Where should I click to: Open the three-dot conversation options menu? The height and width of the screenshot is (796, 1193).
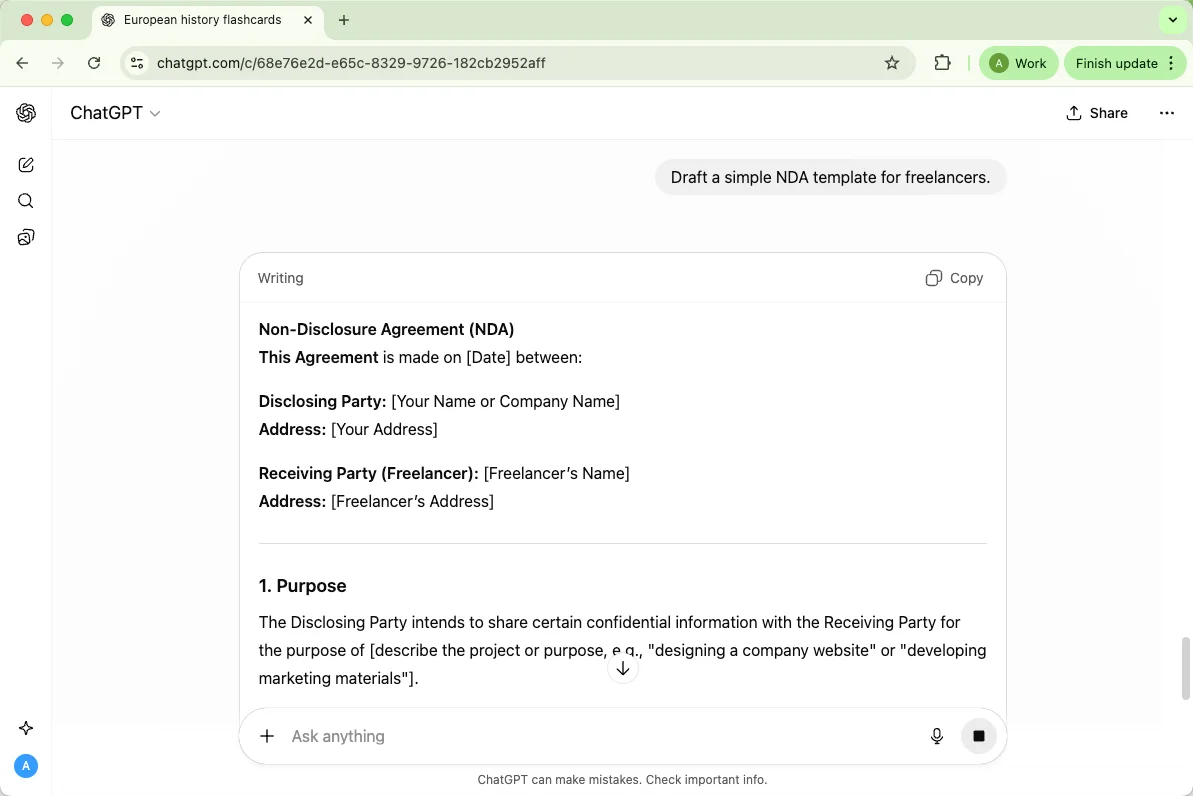pos(1166,113)
